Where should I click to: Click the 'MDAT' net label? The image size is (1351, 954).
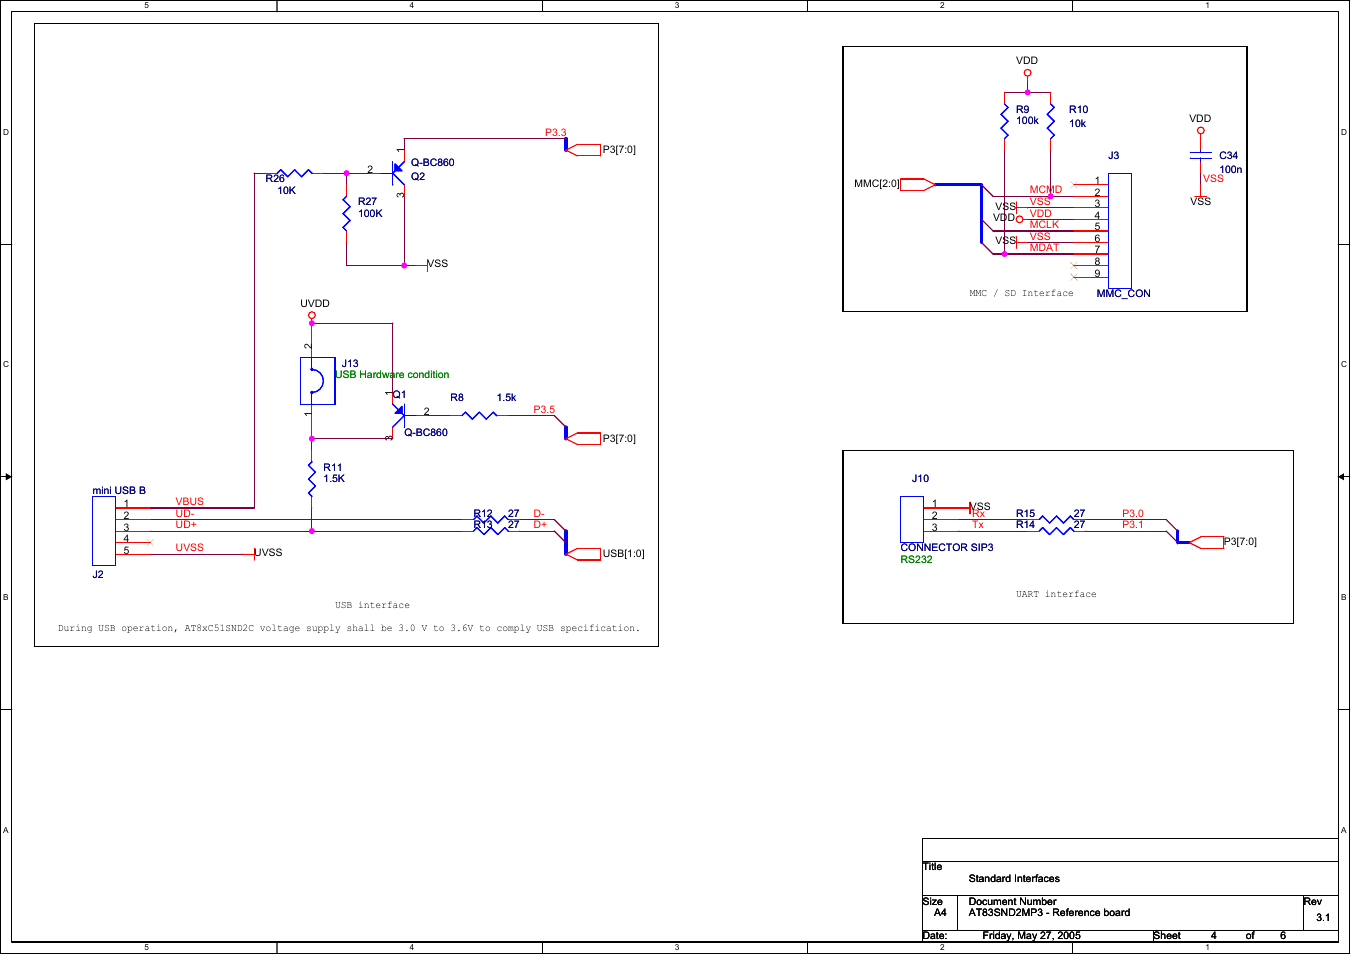[1044, 248]
